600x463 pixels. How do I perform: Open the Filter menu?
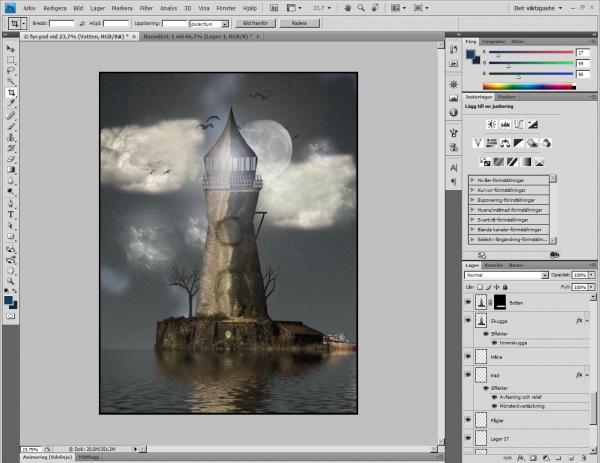pos(146,8)
